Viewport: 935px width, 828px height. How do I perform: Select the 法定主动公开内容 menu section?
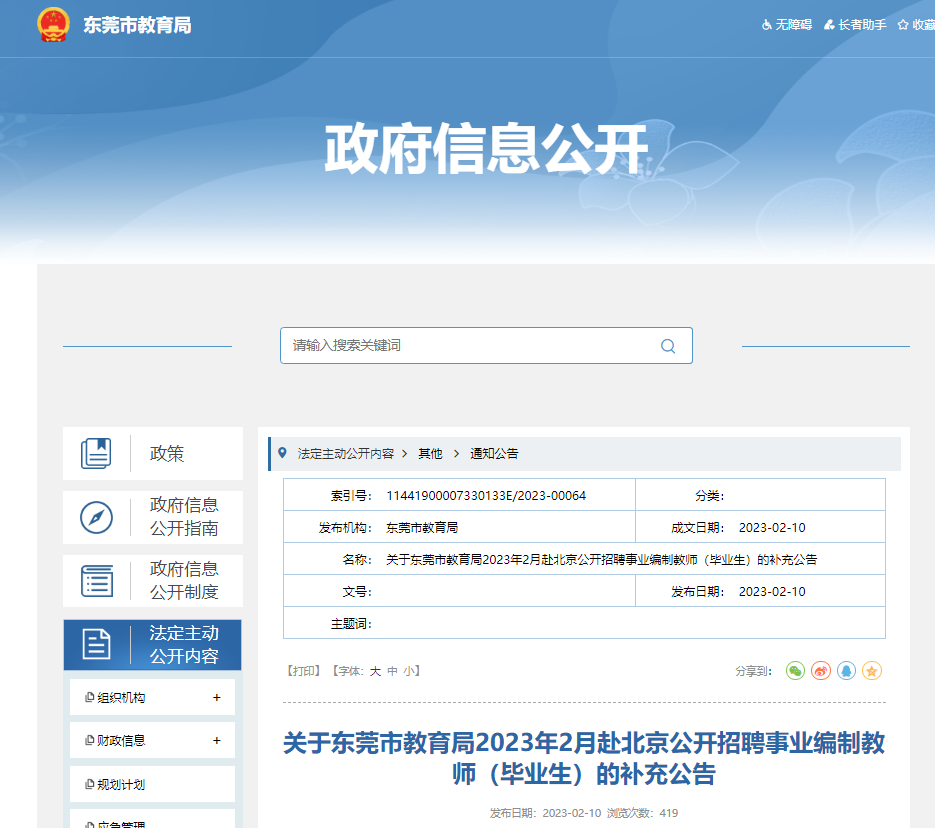(x=153, y=645)
